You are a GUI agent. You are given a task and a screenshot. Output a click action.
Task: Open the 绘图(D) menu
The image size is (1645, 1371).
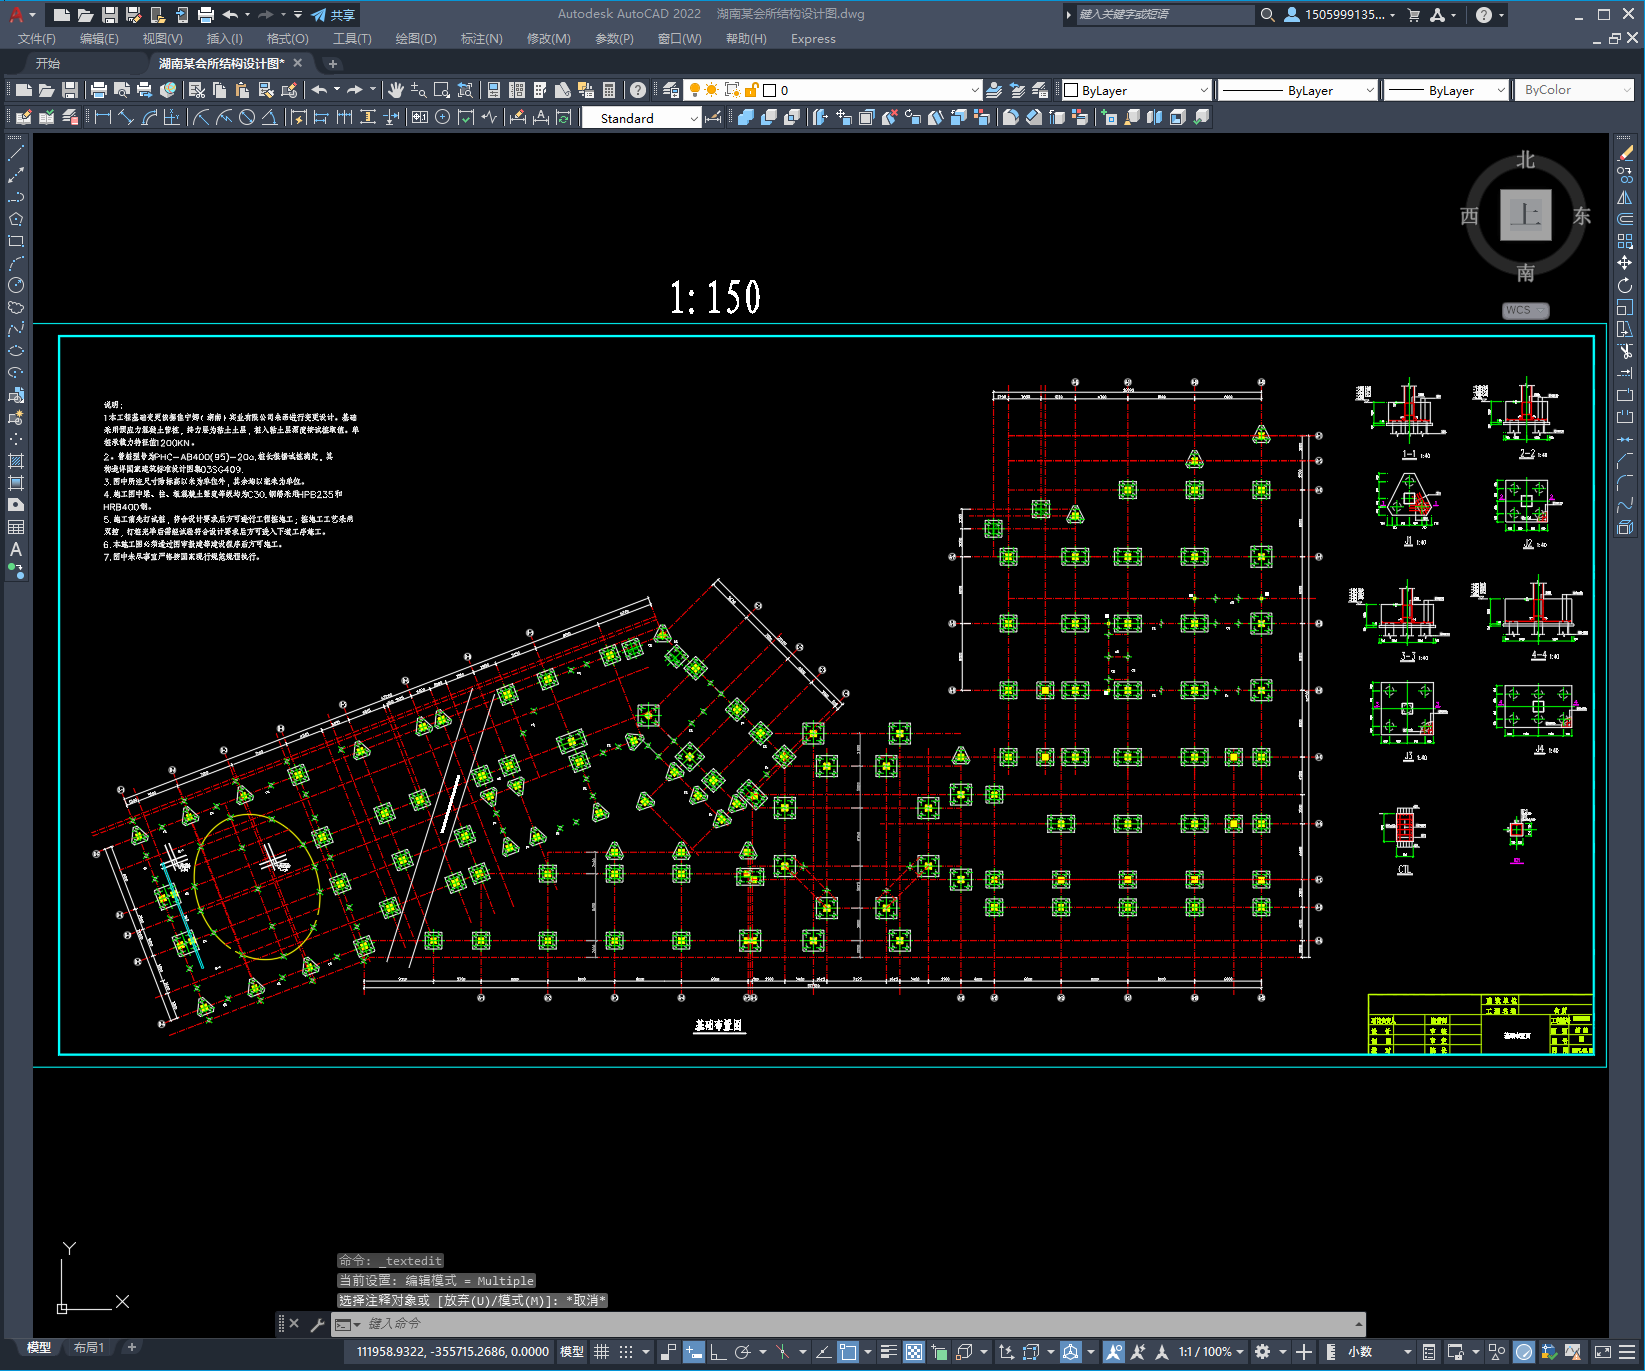coord(416,39)
